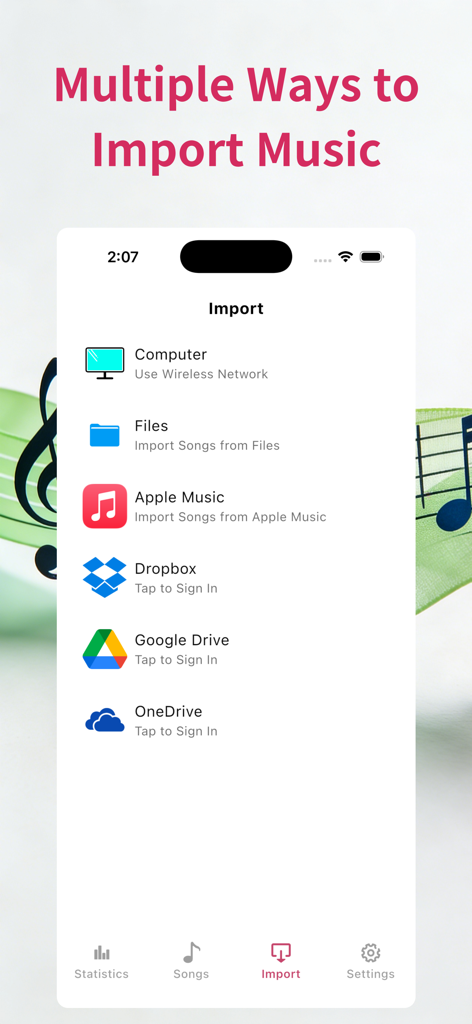Tap the battery status icon
472x1024 pixels.
(x=372, y=257)
